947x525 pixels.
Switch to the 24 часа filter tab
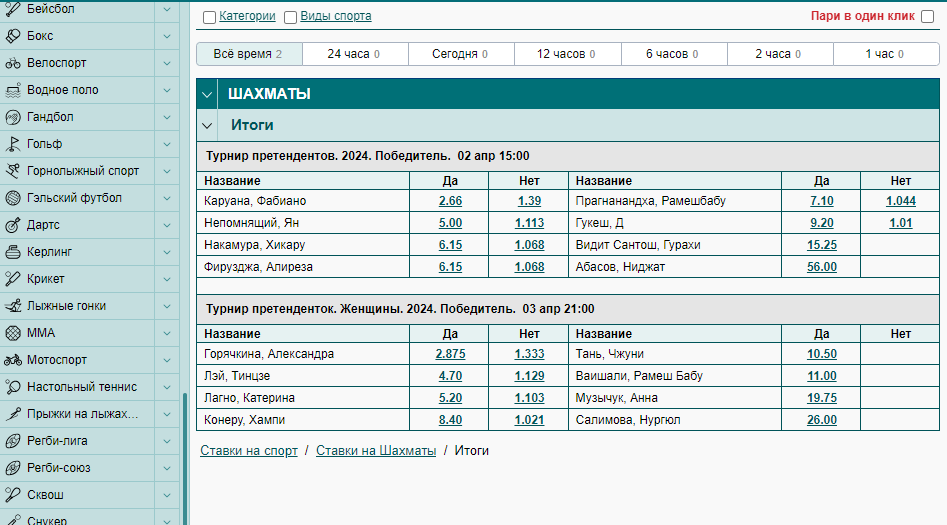(355, 54)
